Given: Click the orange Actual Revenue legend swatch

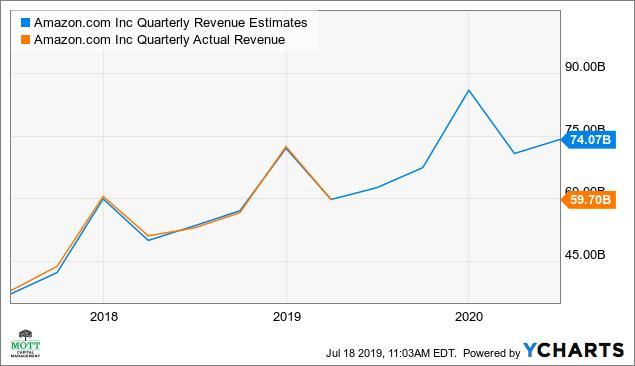Looking at the screenshot, I should [x=26, y=40].
